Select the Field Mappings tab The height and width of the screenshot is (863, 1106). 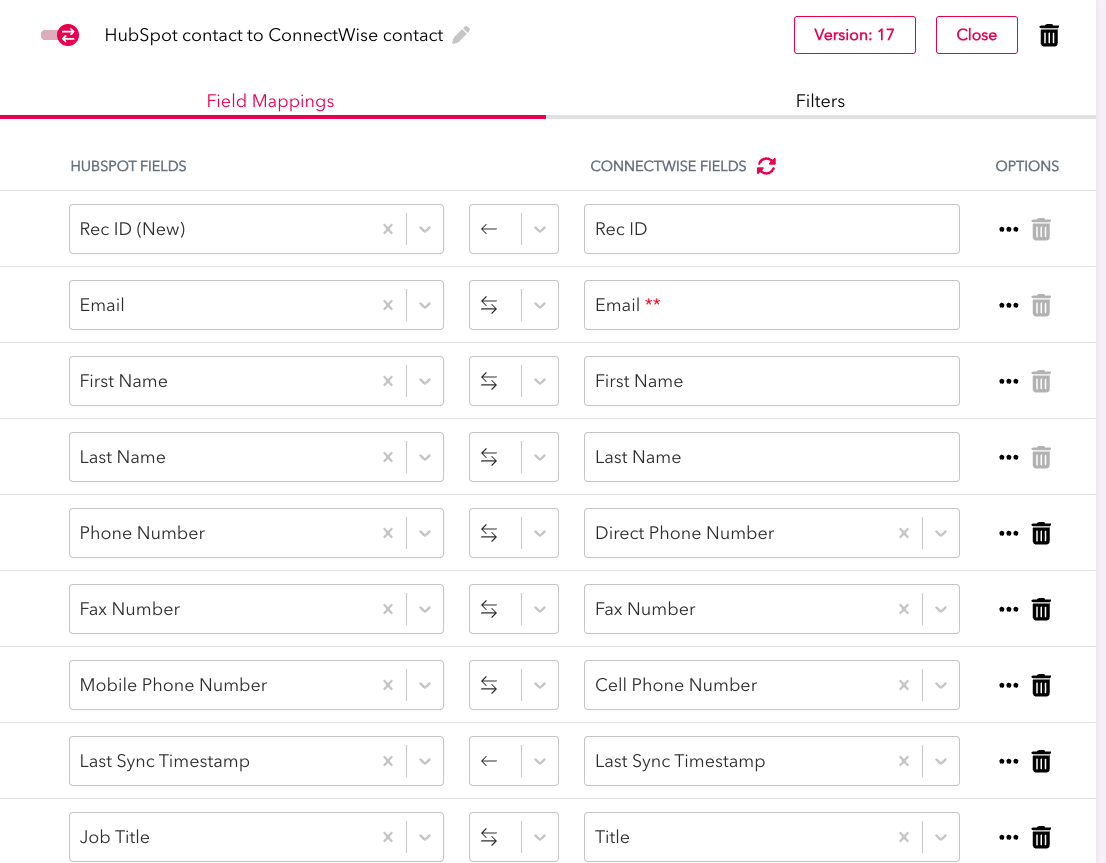[270, 101]
